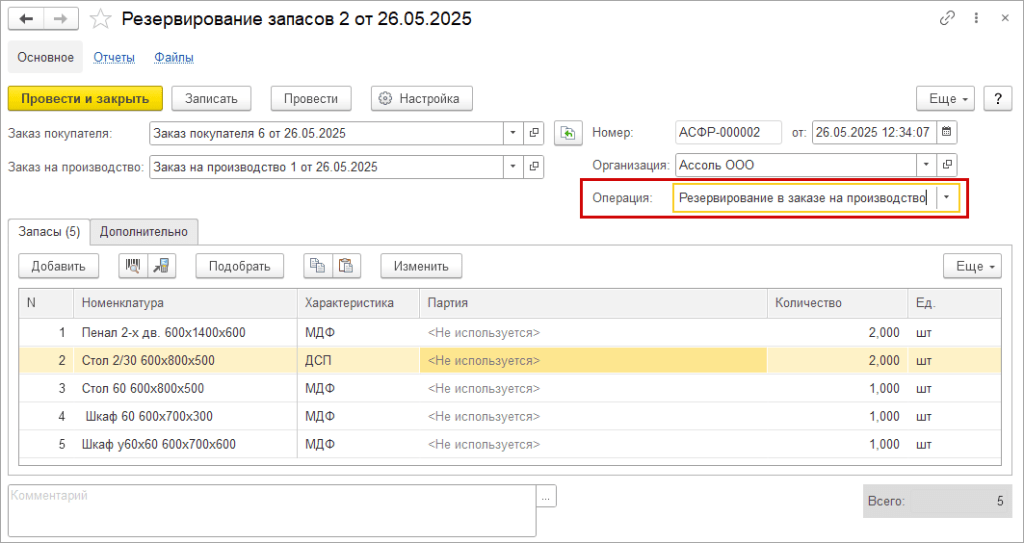This screenshot has height=543, width=1024.
Task: Switch to the Дополнительно tab
Action: pyautogui.click(x=144, y=231)
